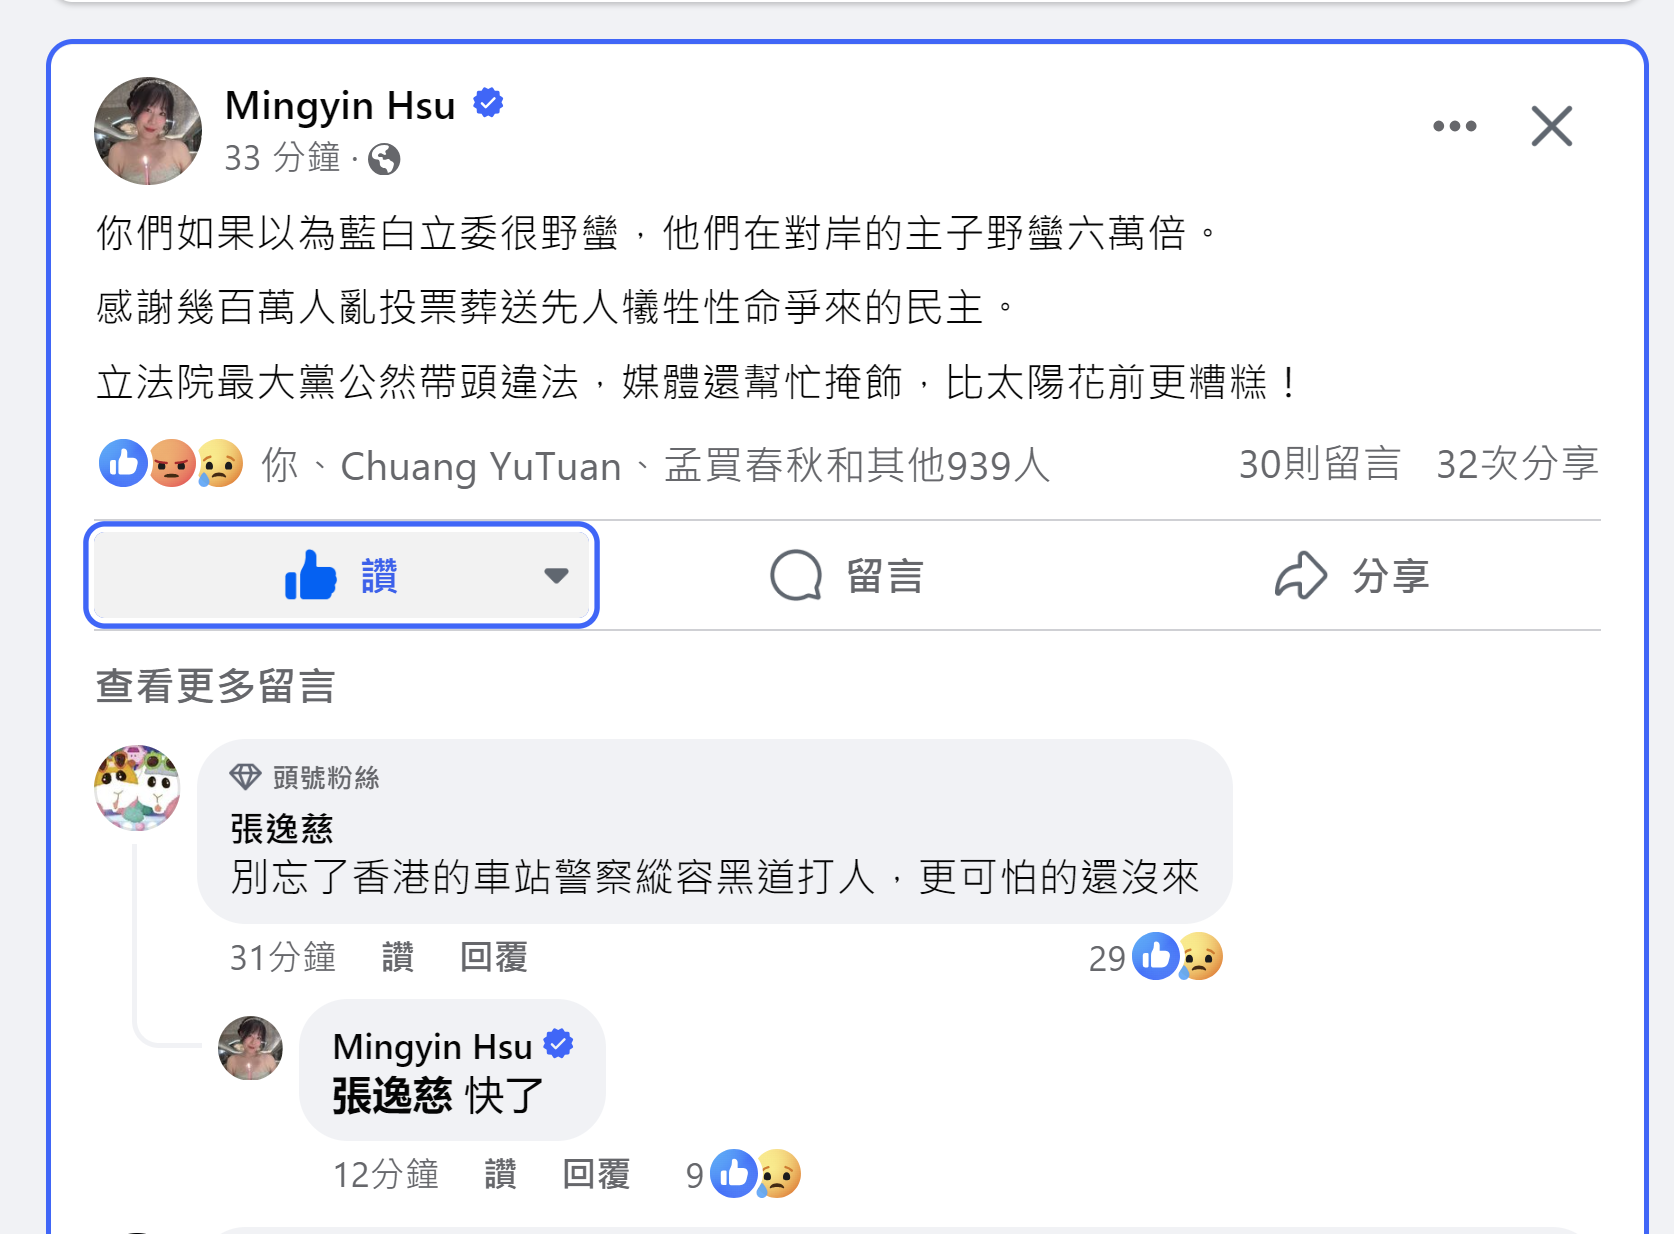
Task: Reply to 張逸慈's comment
Action: click(493, 957)
